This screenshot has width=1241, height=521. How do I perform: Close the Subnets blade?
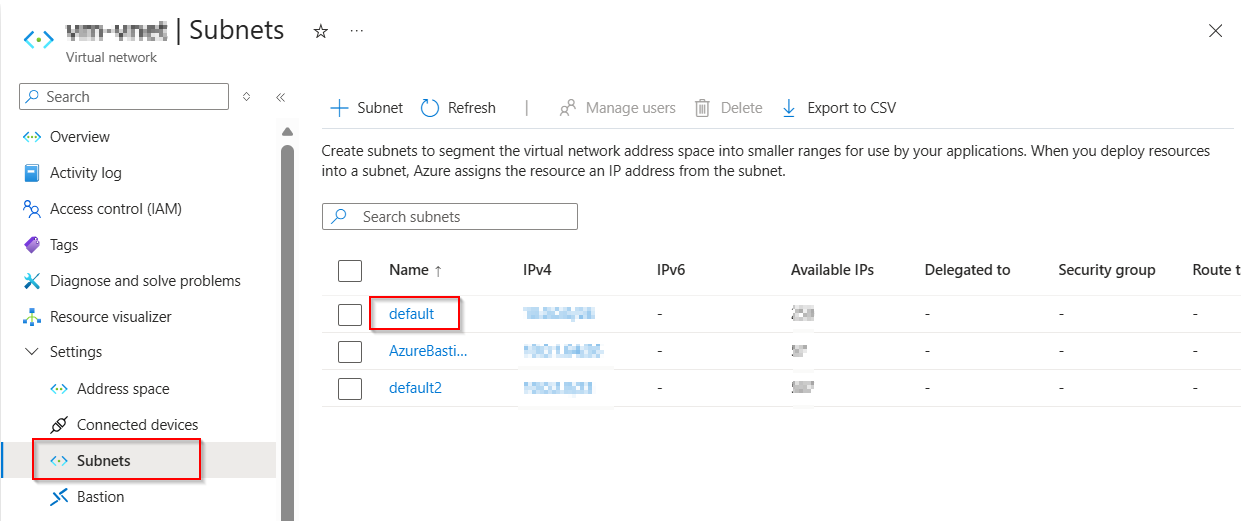click(1215, 31)
